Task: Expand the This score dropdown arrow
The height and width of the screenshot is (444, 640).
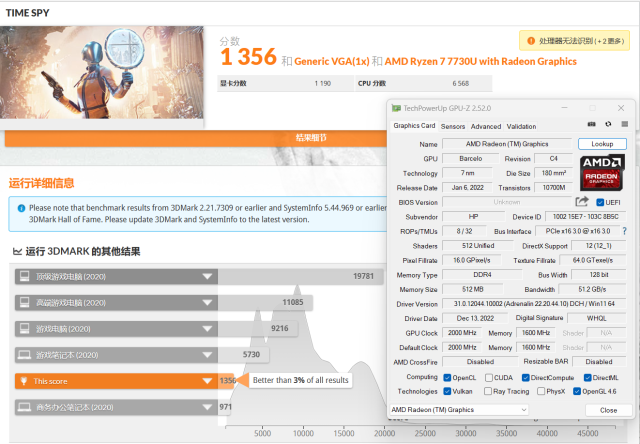Action: (x=207, y=381)
